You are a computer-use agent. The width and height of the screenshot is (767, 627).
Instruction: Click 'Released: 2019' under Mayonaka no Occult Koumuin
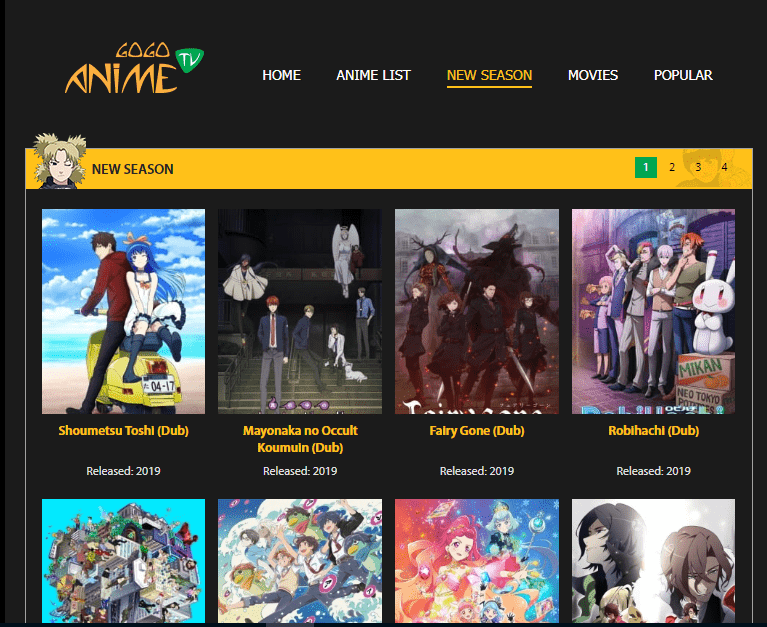click(300, 471)
